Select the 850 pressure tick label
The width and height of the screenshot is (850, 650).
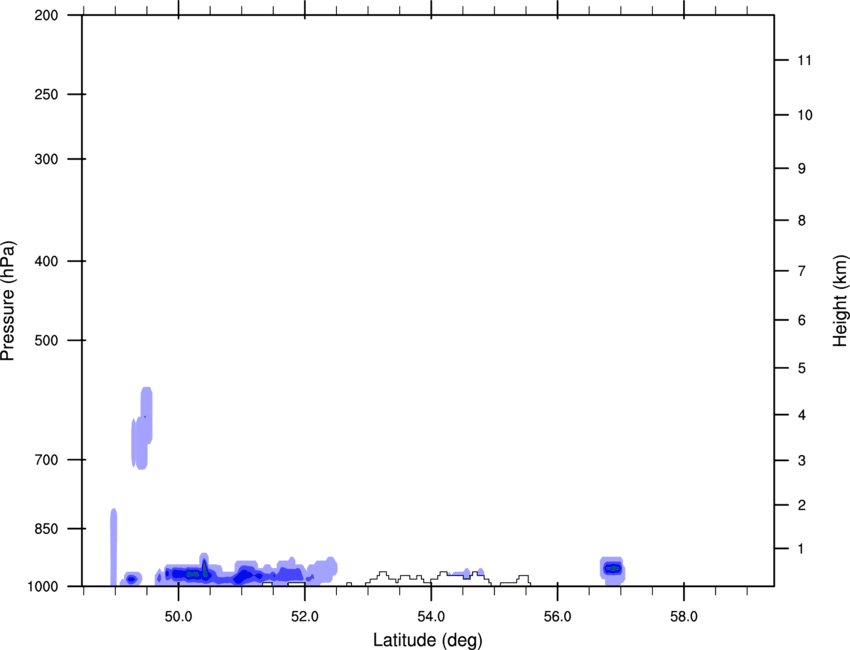47,529
